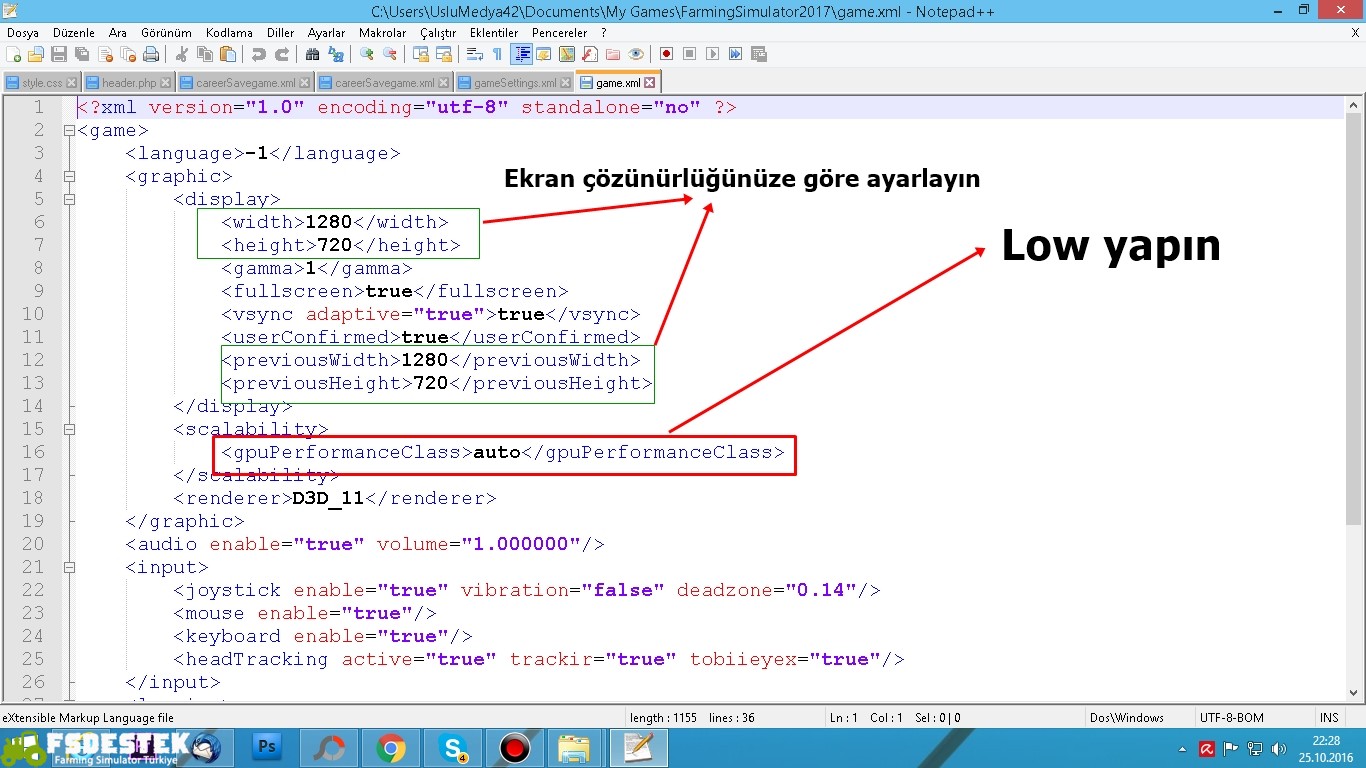Open the Eklentiler menu
Screen dimensions: 1366x768
494,33
